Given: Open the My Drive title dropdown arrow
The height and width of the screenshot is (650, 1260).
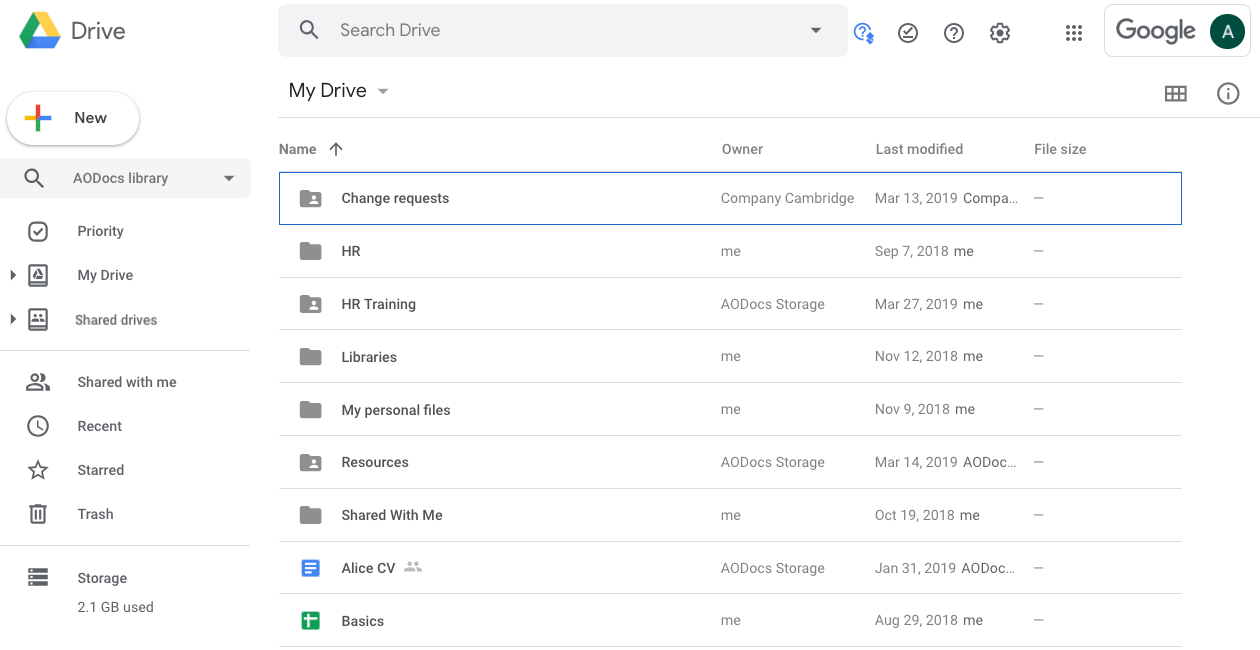Looking at the screenshot, I should (382, 91).
